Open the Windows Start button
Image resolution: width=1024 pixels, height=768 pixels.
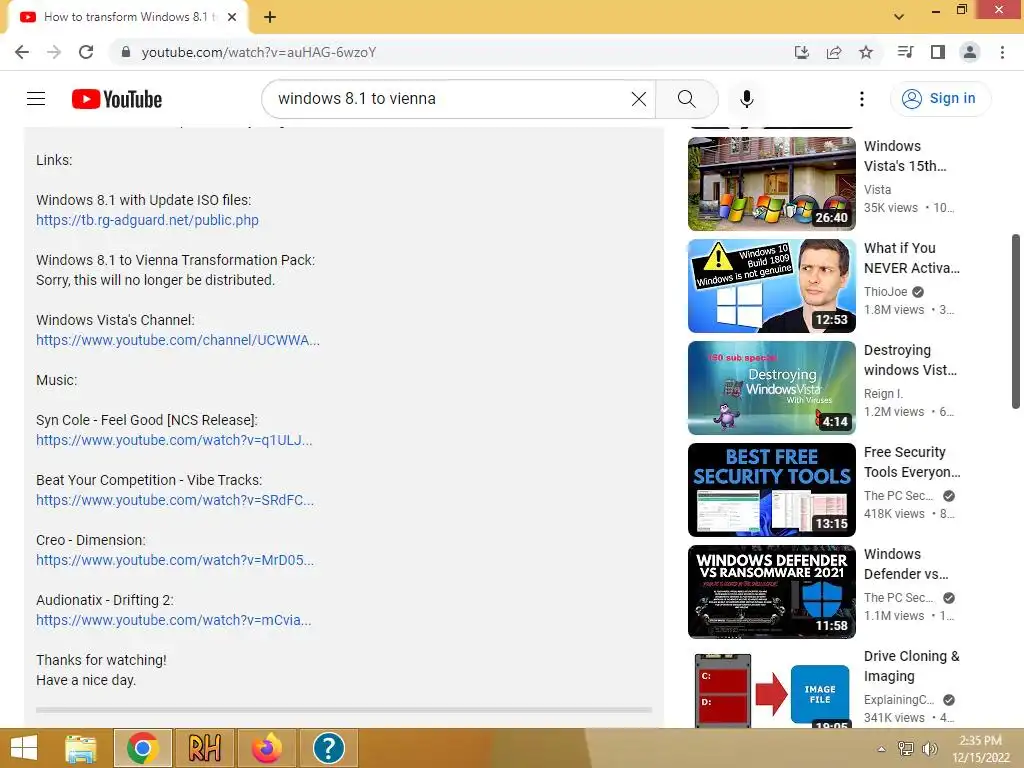tap(24, 748)
